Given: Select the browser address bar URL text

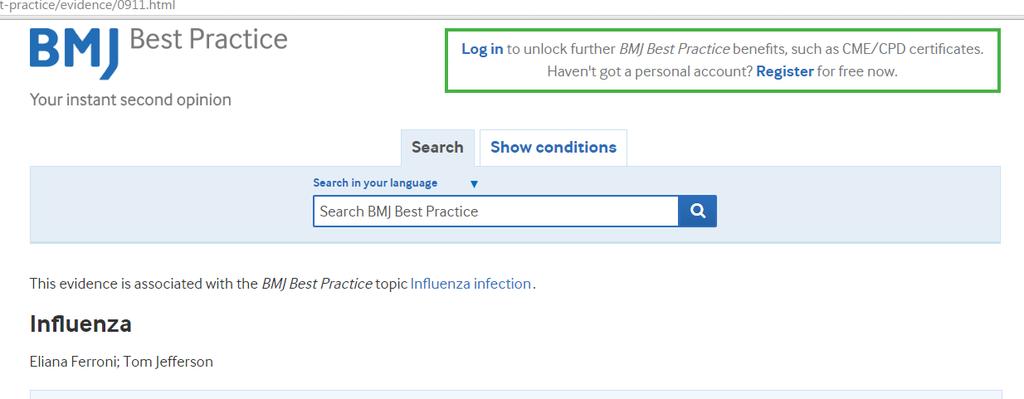Looking at the screenshot, I should click(x=88, y=6).
